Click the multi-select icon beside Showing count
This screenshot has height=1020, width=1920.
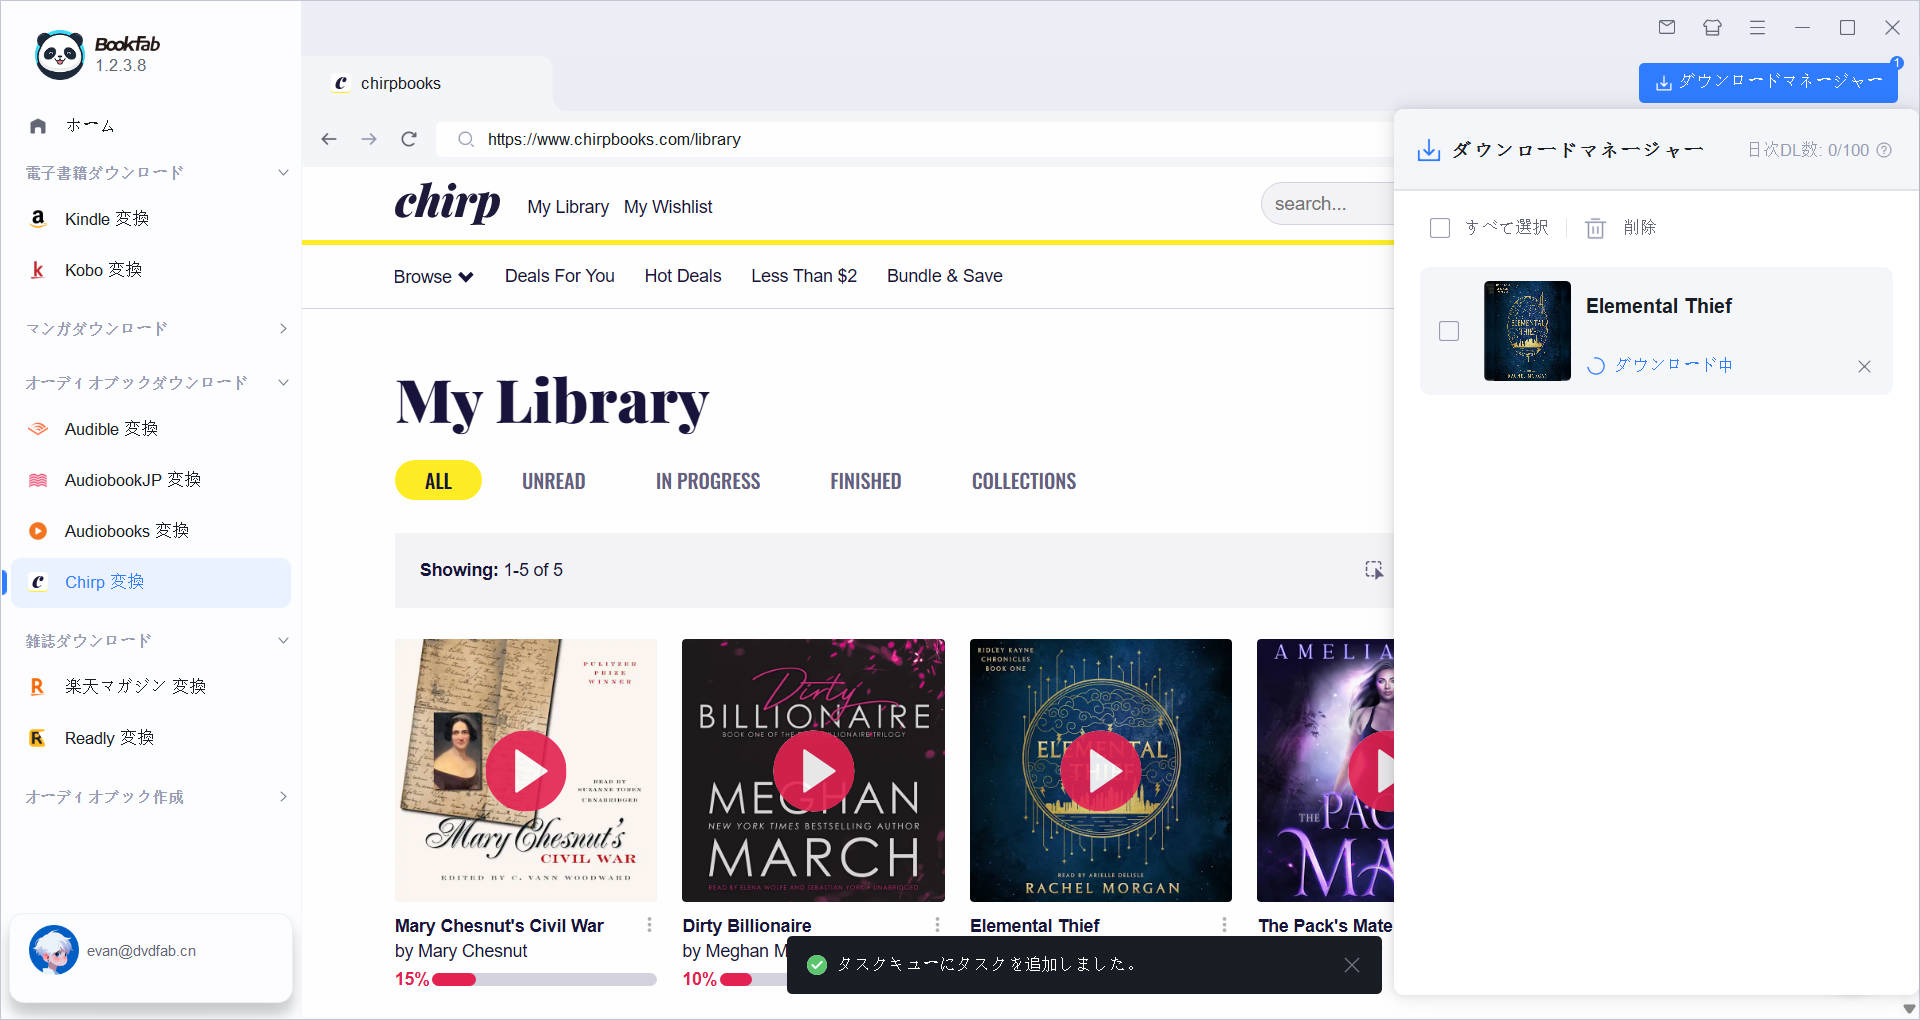tap(1374, 569)
